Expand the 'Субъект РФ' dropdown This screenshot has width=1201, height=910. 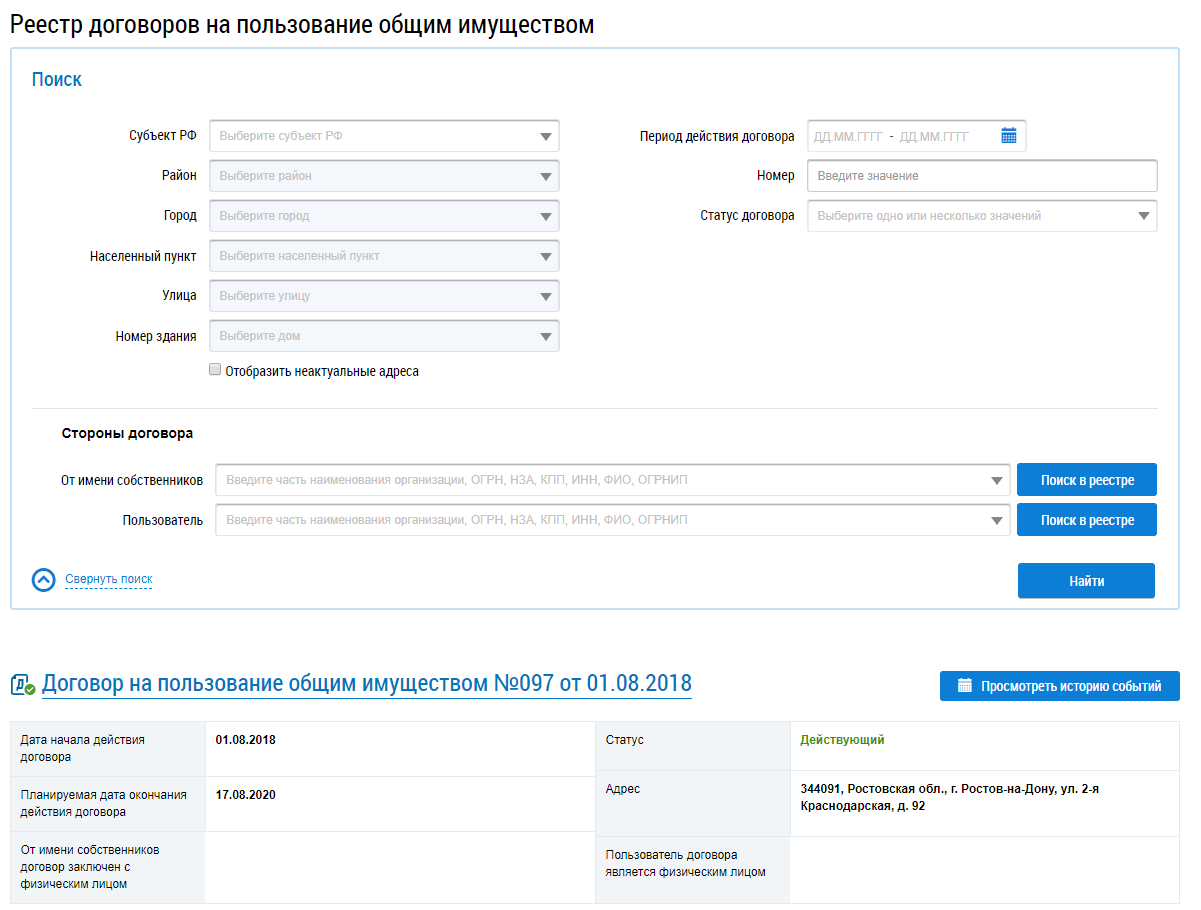click(x=384, y=136)
